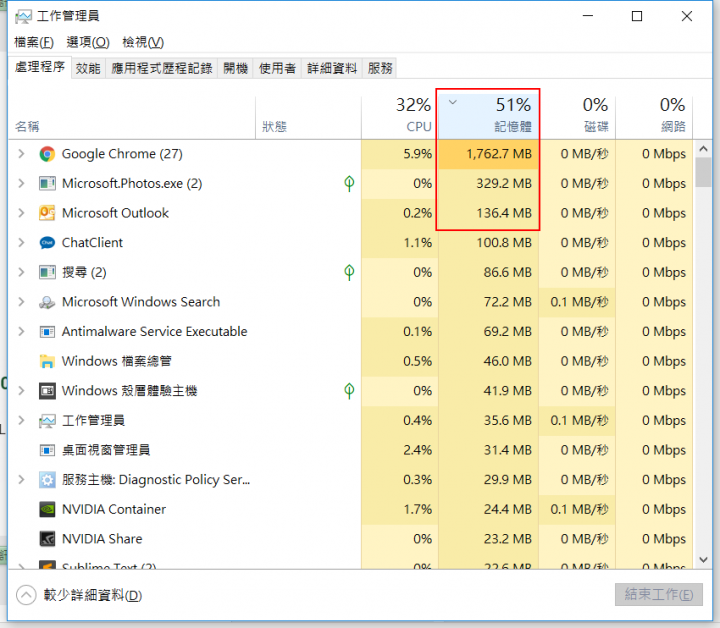This screenshot has width=720, height=628.
Task: Sort by the CPU column header
Action: 400,117
